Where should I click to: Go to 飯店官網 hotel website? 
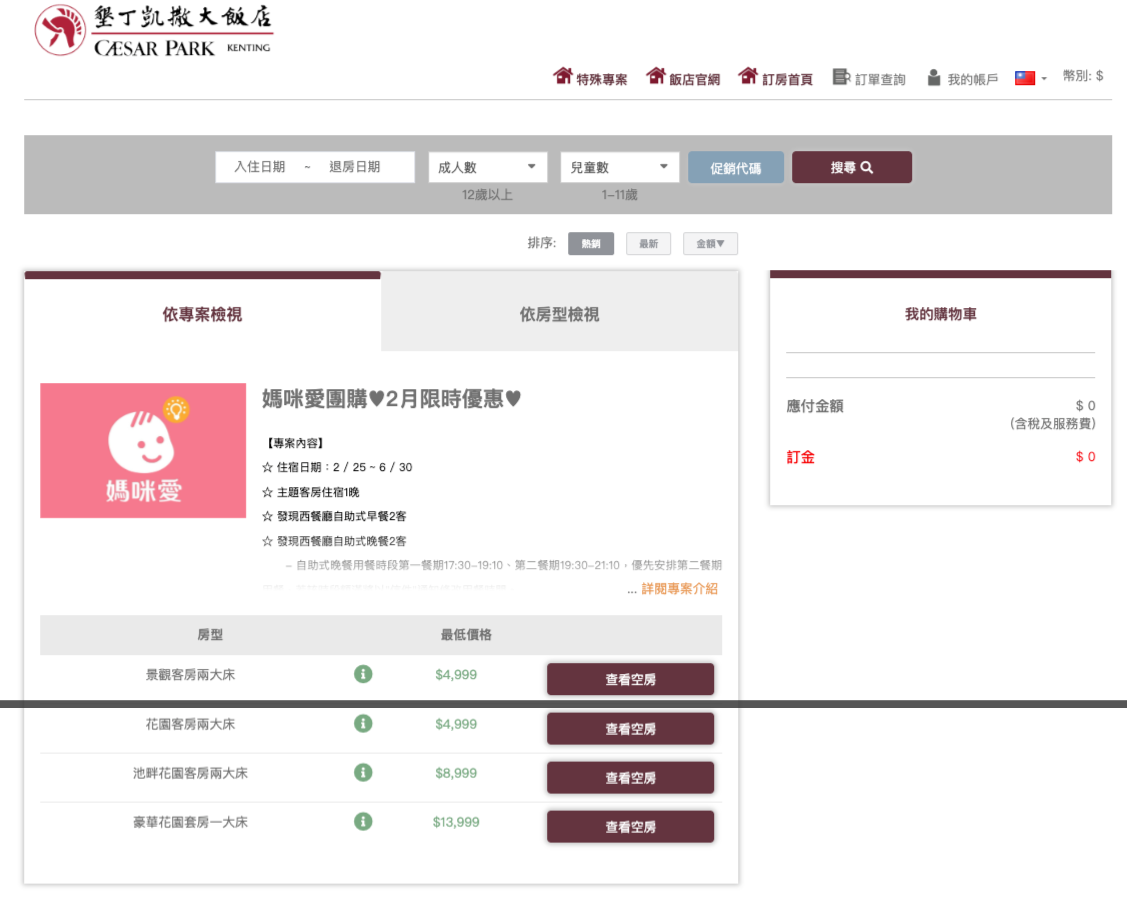point(683,78)
